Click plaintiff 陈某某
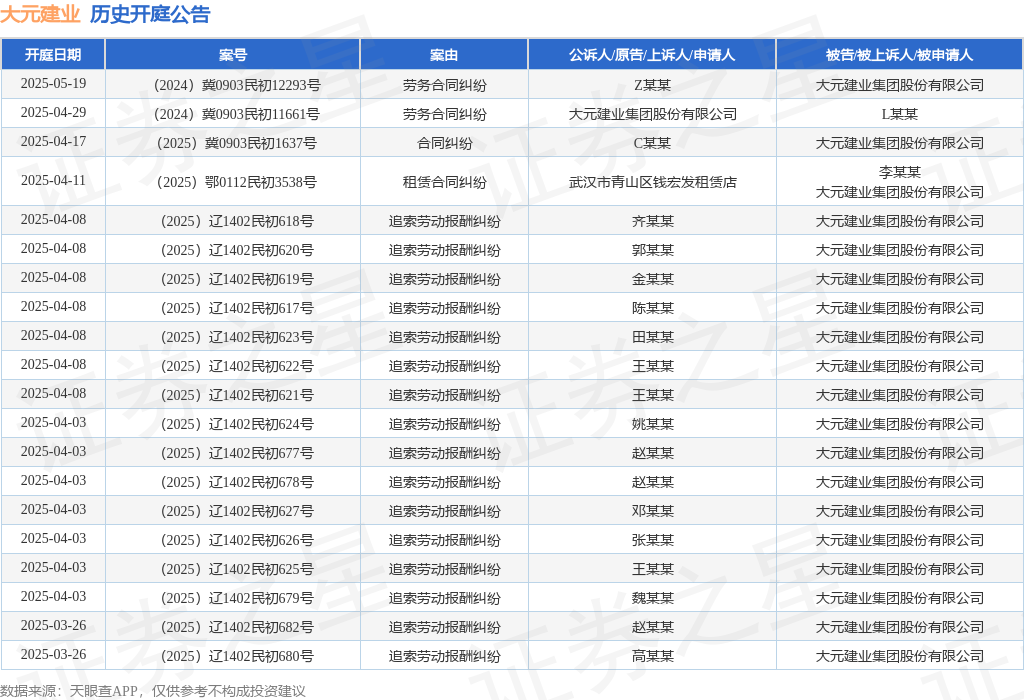The image size is (1024, 700). (x=652, y=308)
